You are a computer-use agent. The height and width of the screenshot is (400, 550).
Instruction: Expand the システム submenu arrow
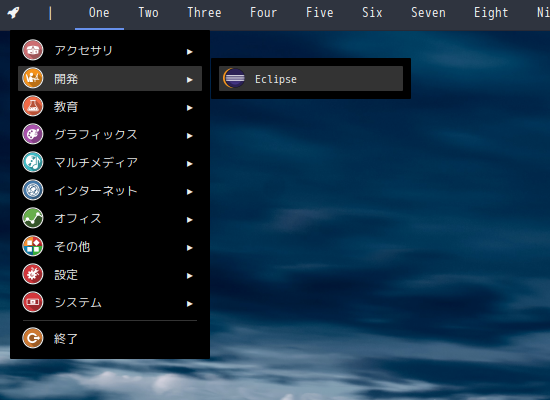tap(189, 304)
